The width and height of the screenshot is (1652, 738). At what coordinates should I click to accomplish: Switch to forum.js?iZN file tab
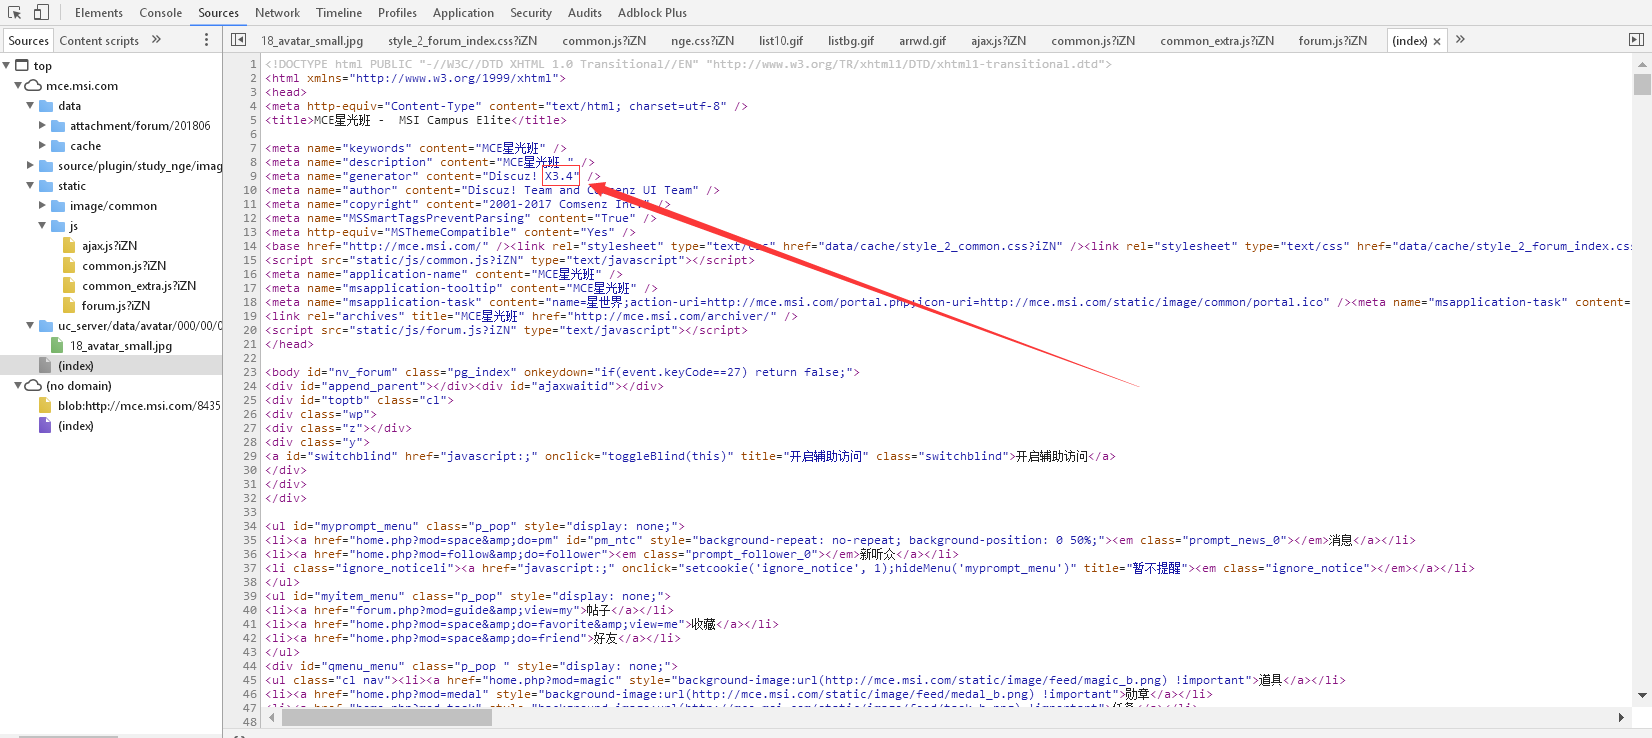pyautogui.click(x=1332, y=41)
